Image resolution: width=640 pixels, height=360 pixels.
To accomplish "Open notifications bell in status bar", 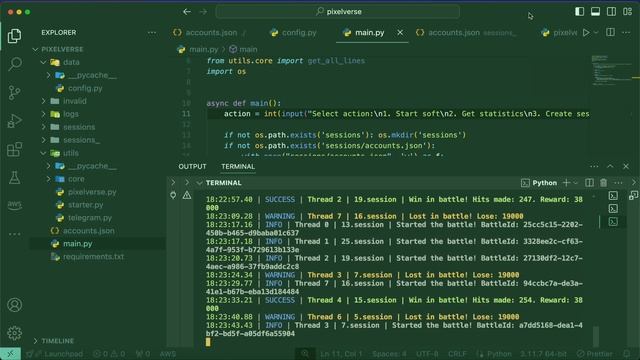I will tap(627, 354).
